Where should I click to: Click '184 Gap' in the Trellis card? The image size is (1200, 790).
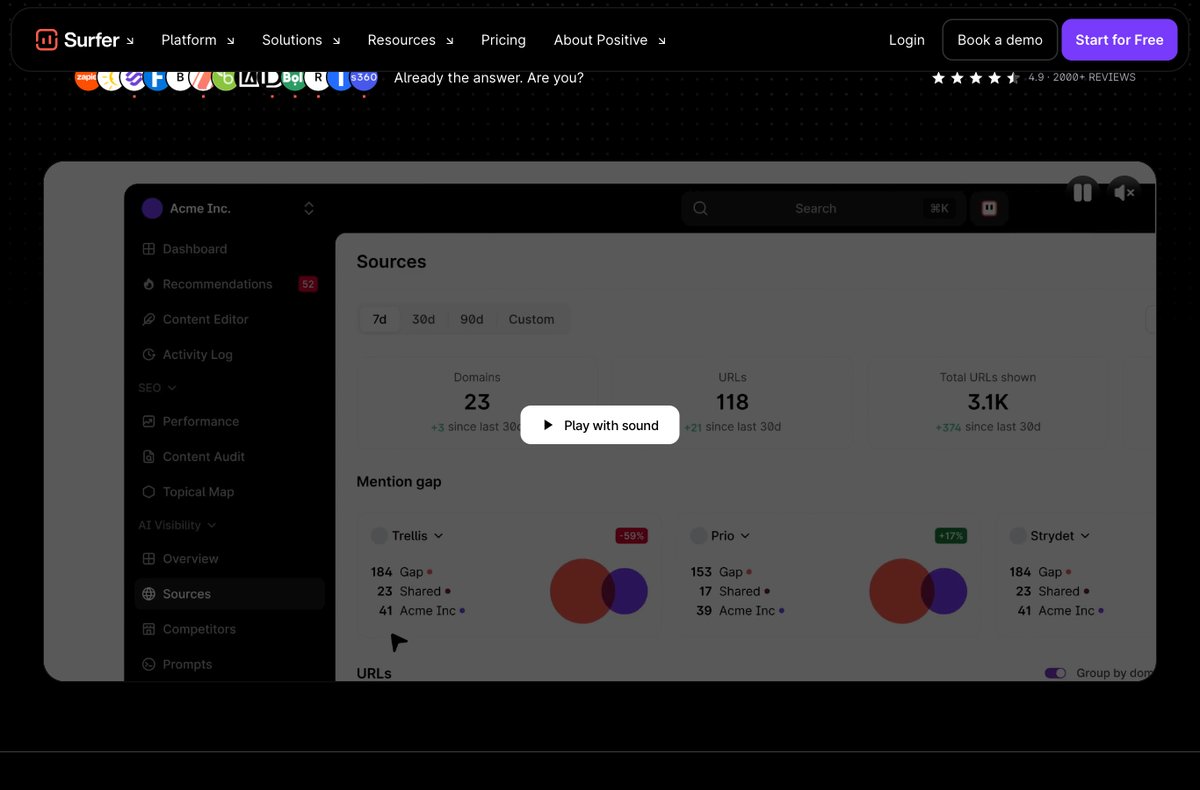click(x=401, y=572)
